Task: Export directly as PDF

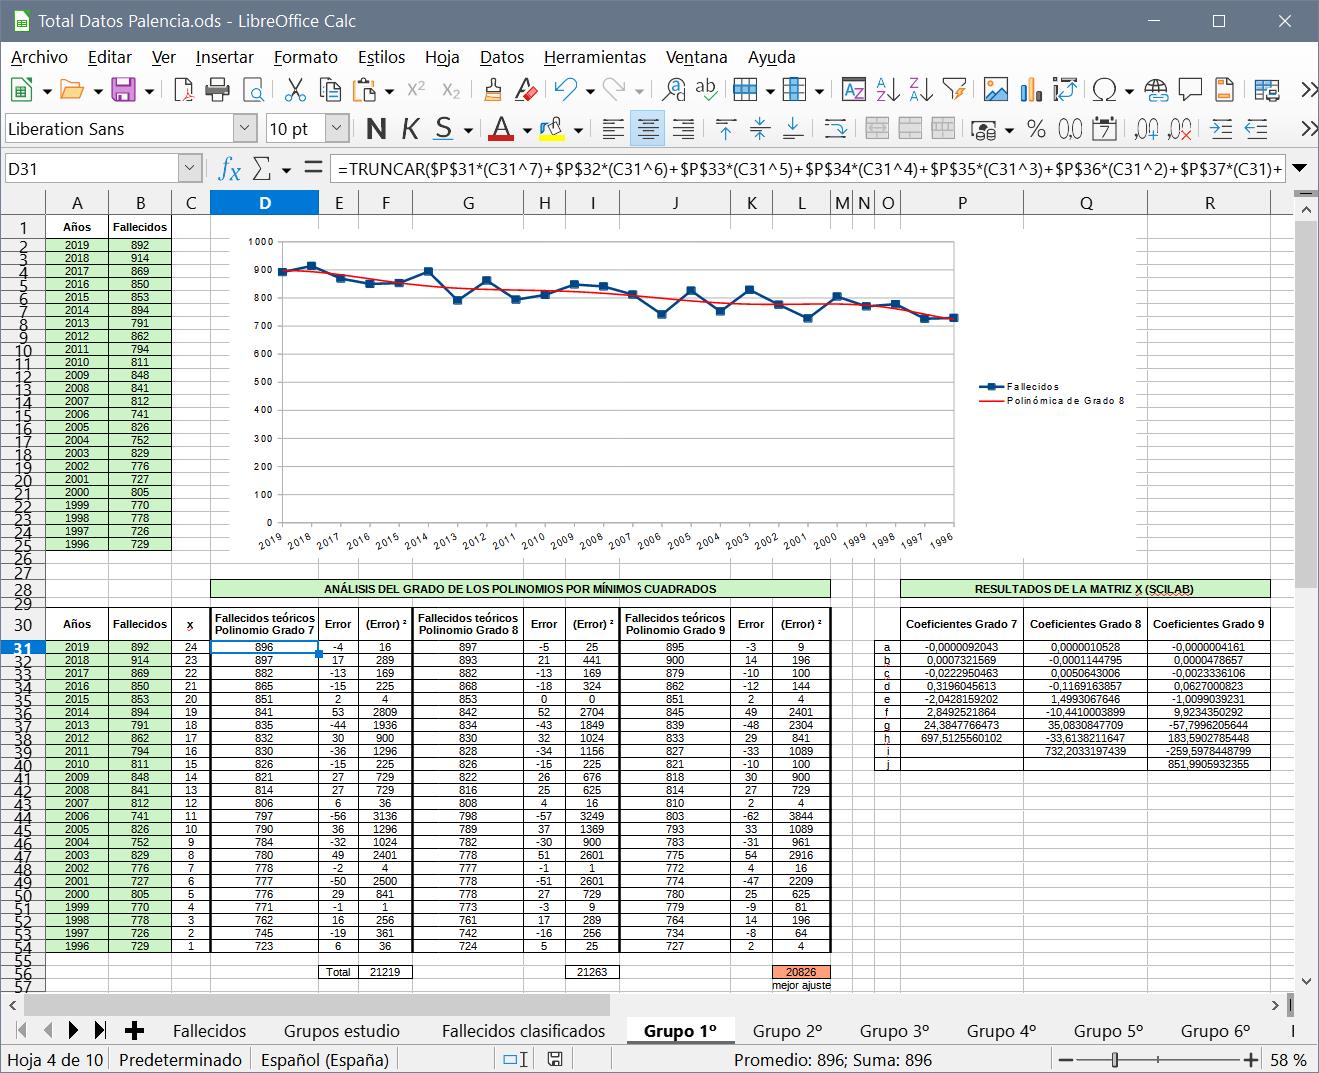Action: (x=183, y=91)
